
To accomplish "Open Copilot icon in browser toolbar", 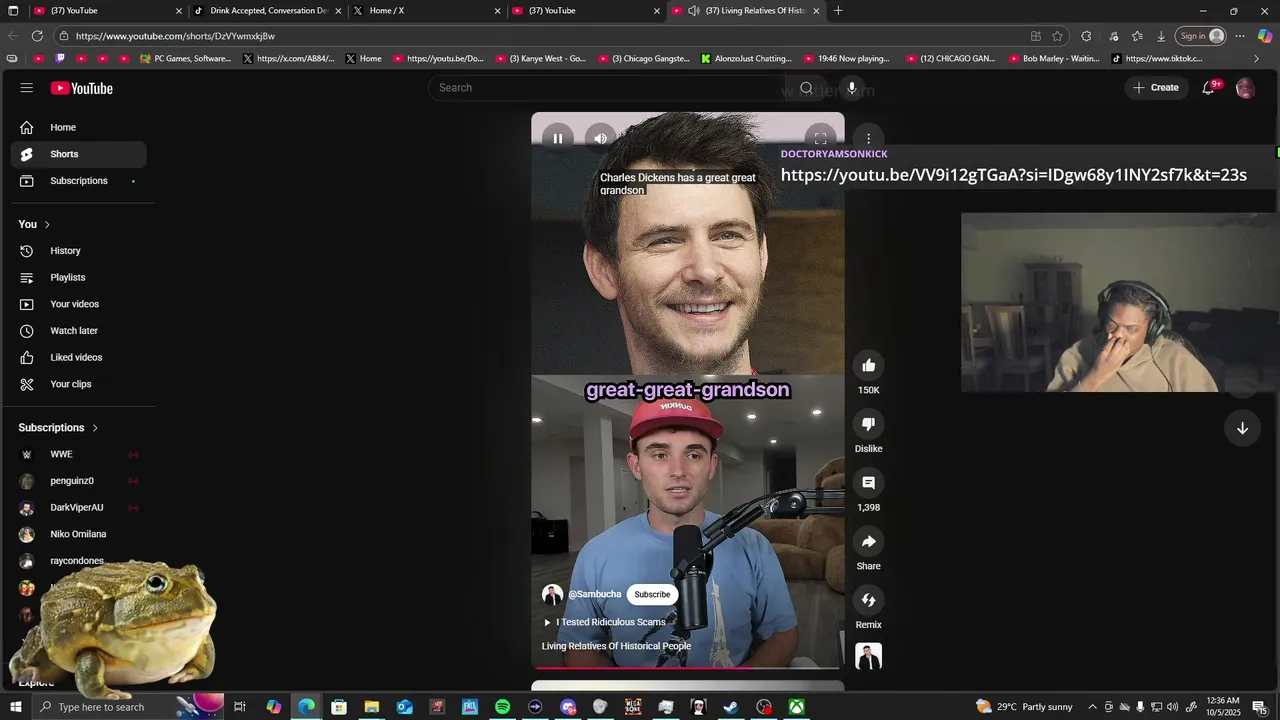I will coord(1265,36).
